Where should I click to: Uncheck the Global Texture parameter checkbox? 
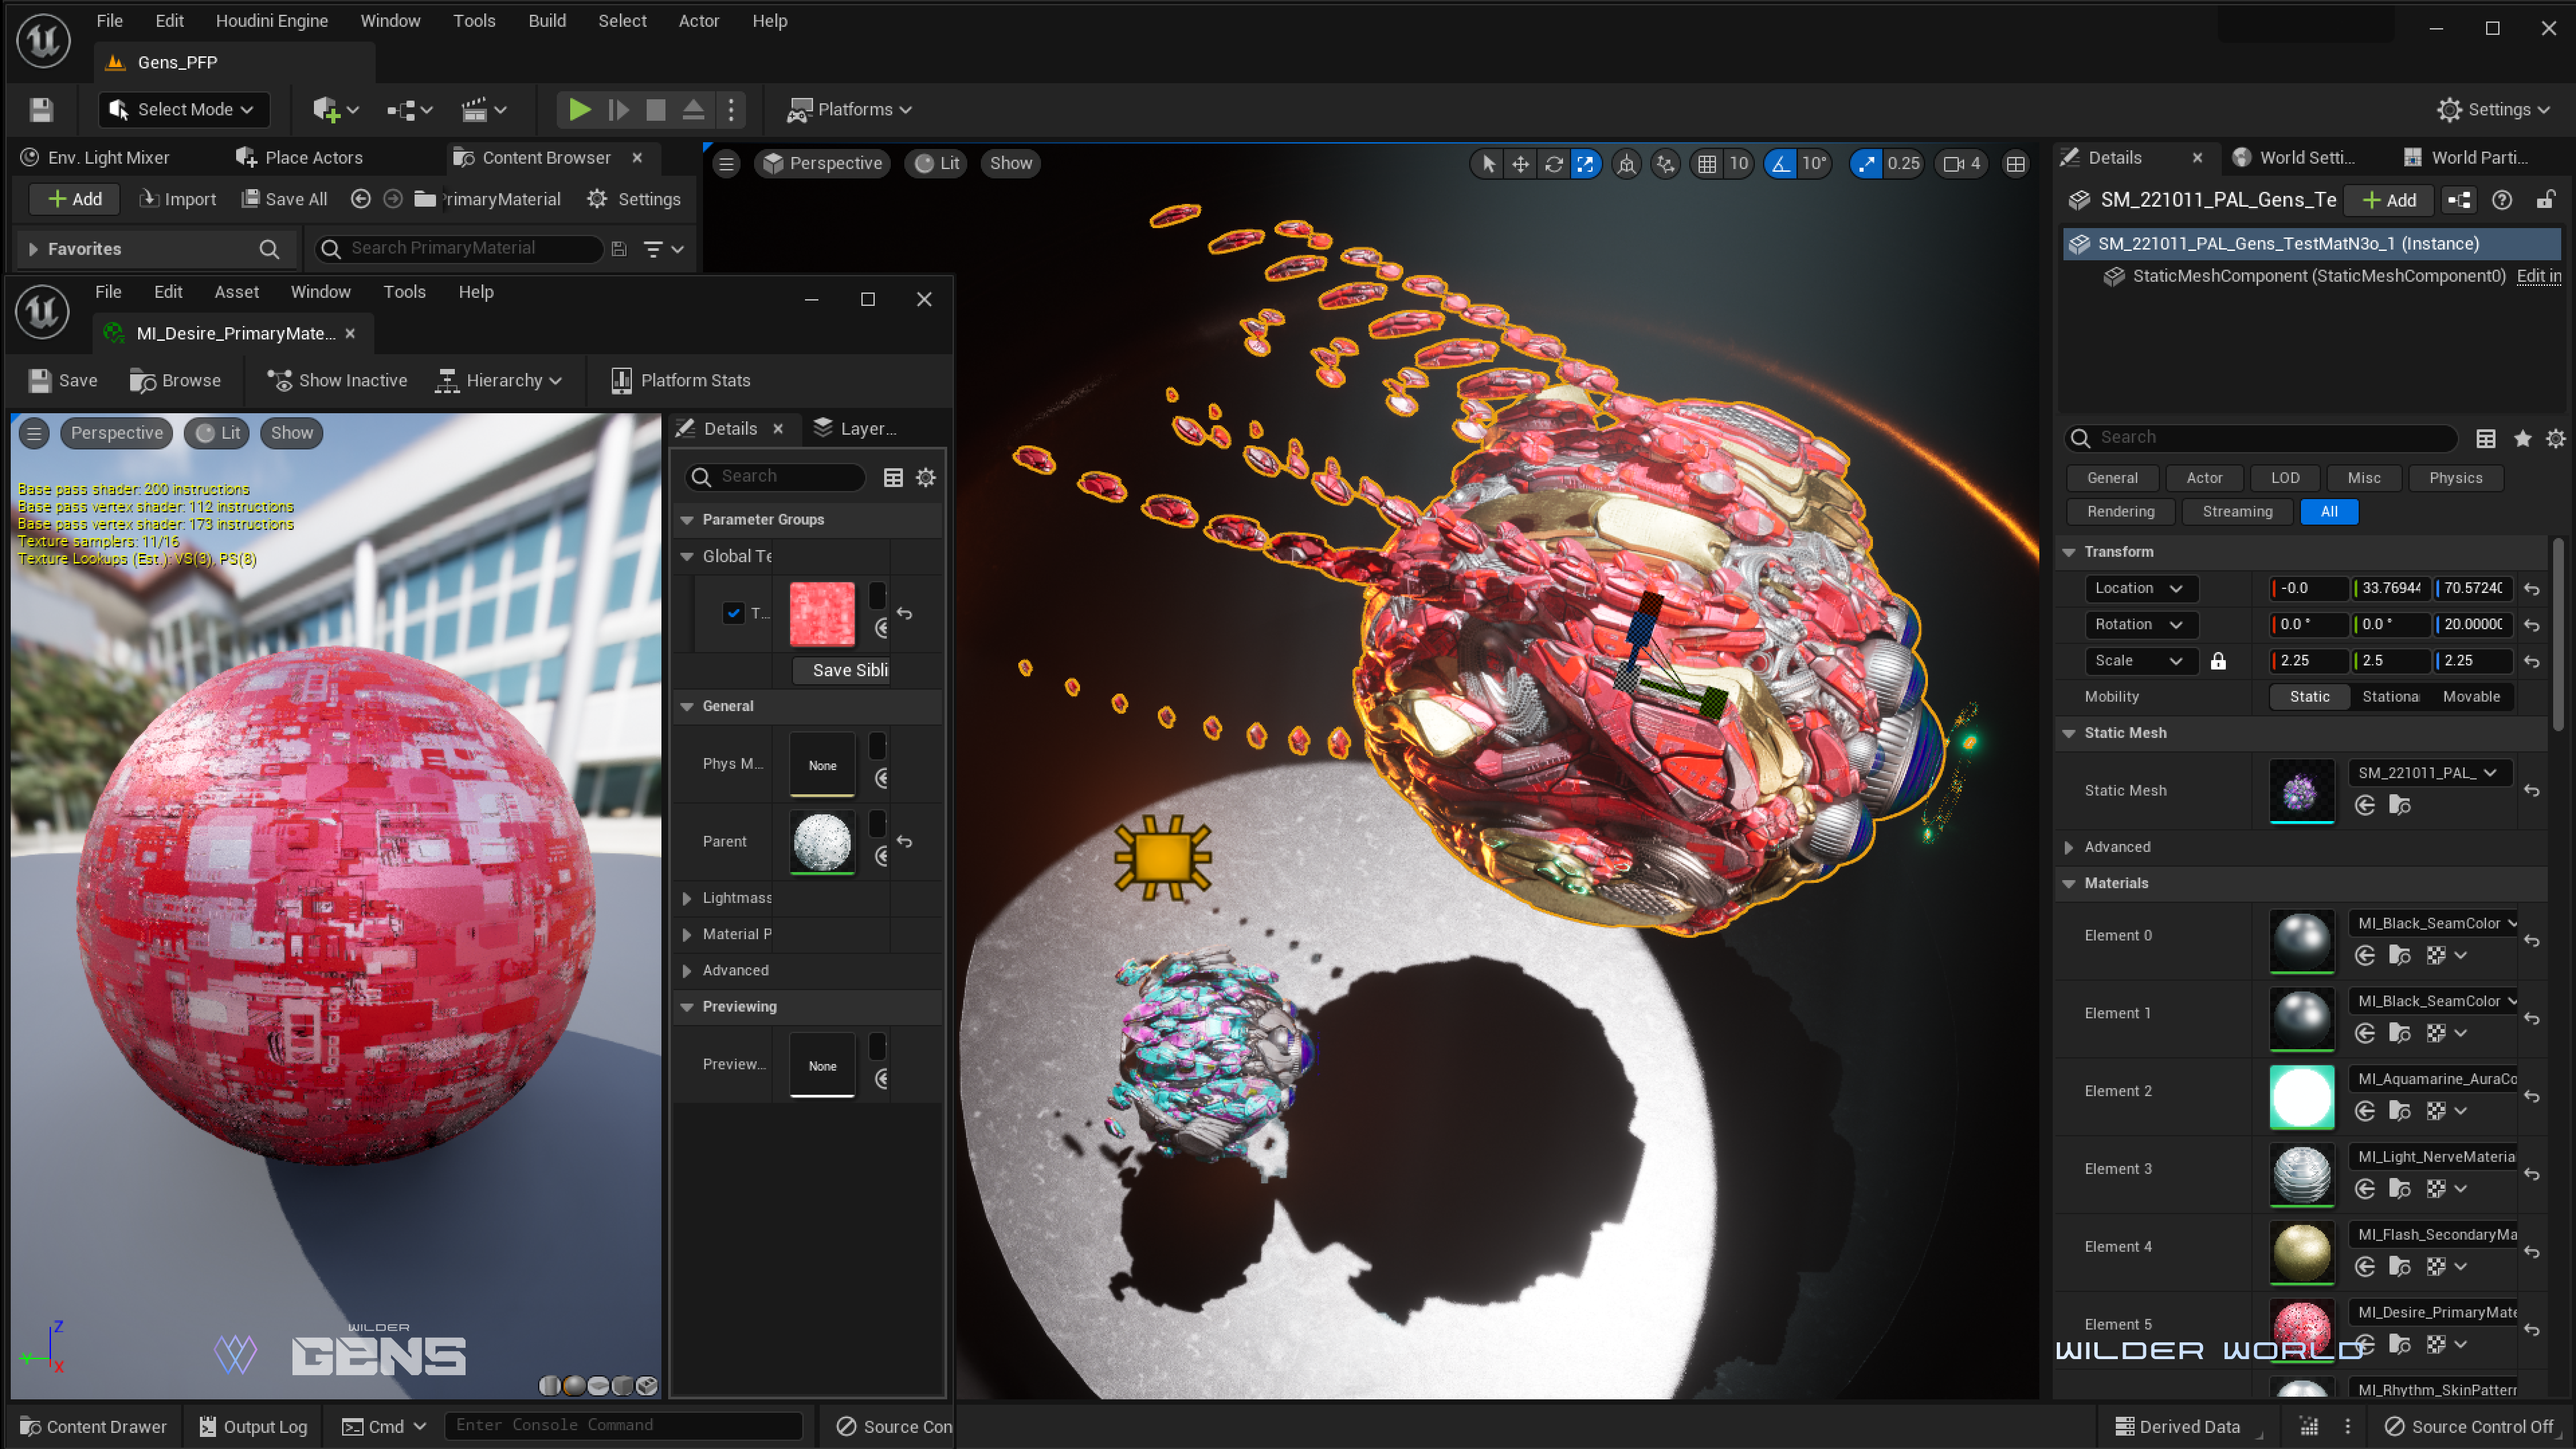(734, 613)
